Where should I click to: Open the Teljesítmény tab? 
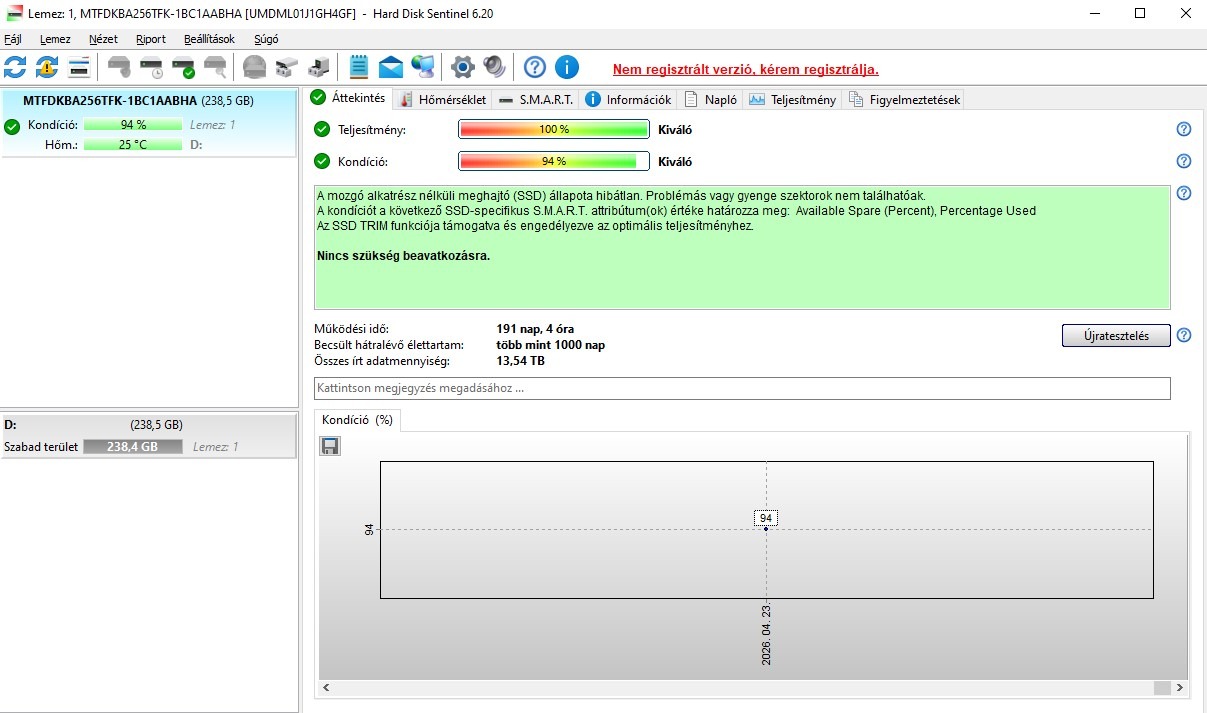792,100
